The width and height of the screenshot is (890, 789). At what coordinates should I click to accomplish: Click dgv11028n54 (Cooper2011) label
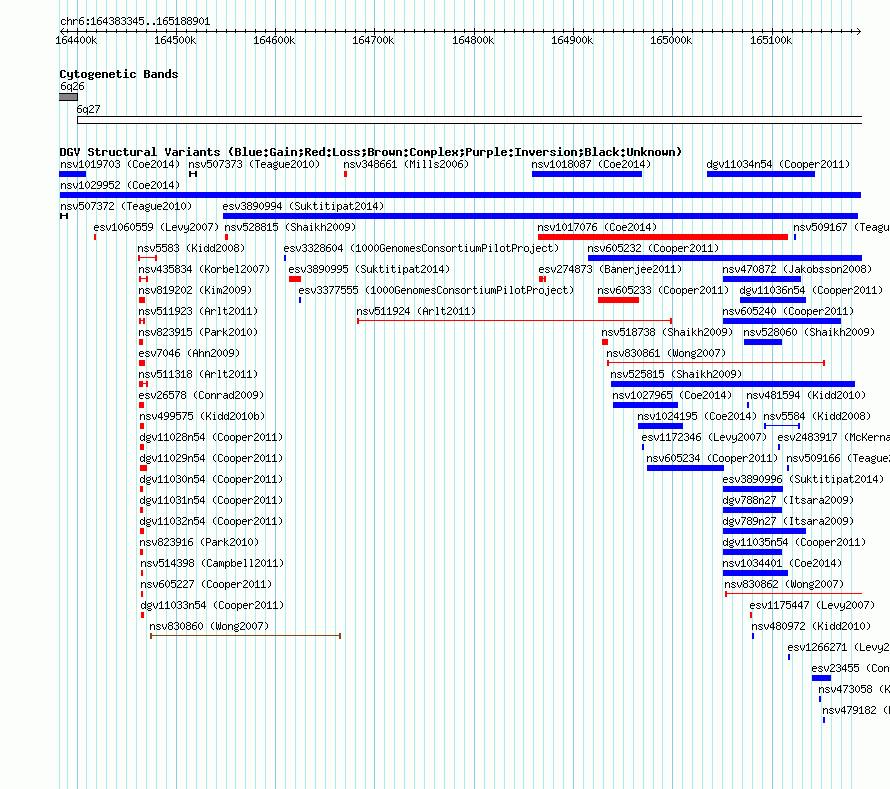(x=211, y=437)
